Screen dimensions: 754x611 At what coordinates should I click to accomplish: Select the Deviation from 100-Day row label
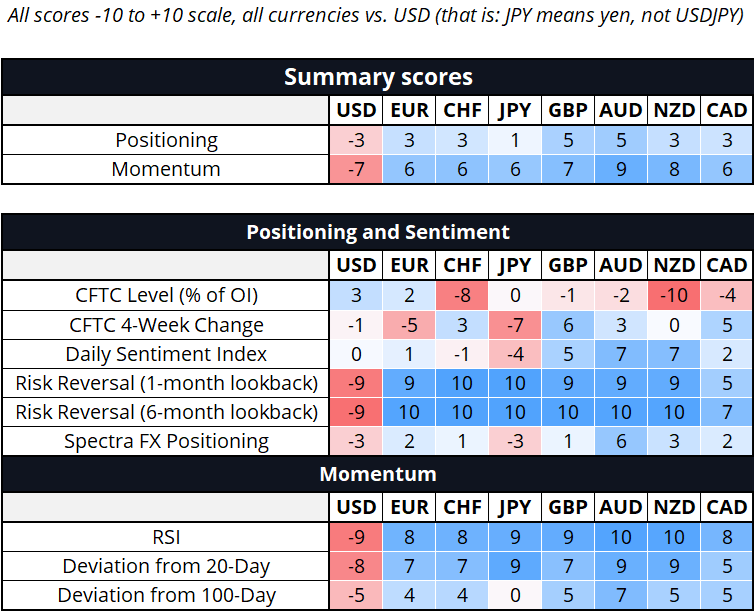coord(167,595)
